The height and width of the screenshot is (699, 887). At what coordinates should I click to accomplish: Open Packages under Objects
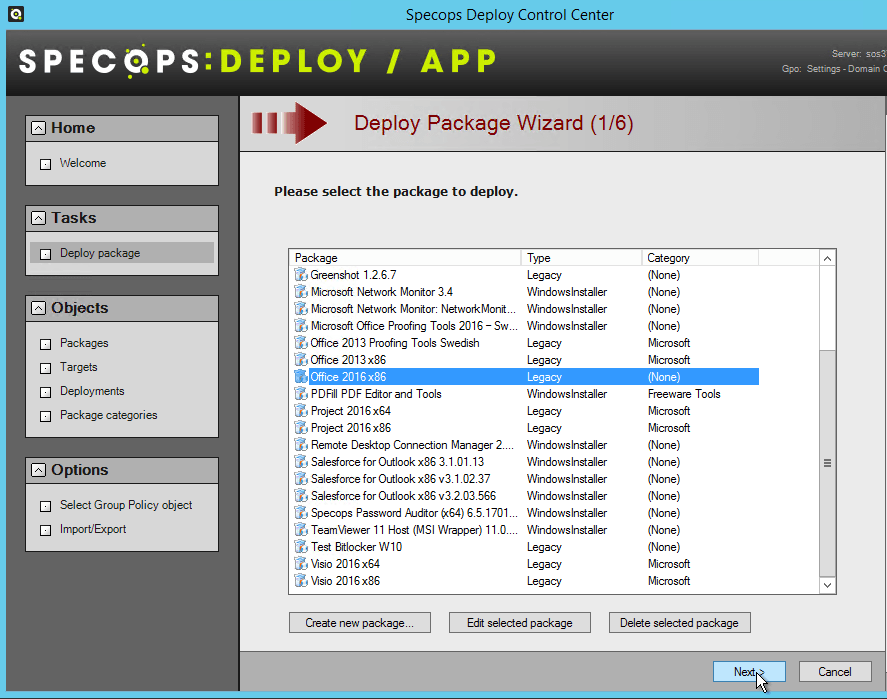(x=84, y=343)
